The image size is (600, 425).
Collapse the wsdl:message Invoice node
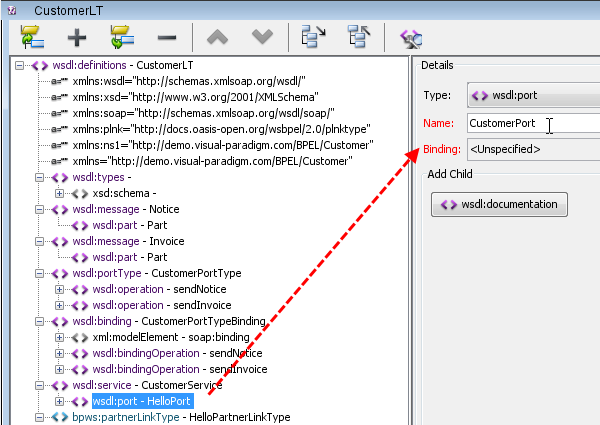tap(39, 241)
